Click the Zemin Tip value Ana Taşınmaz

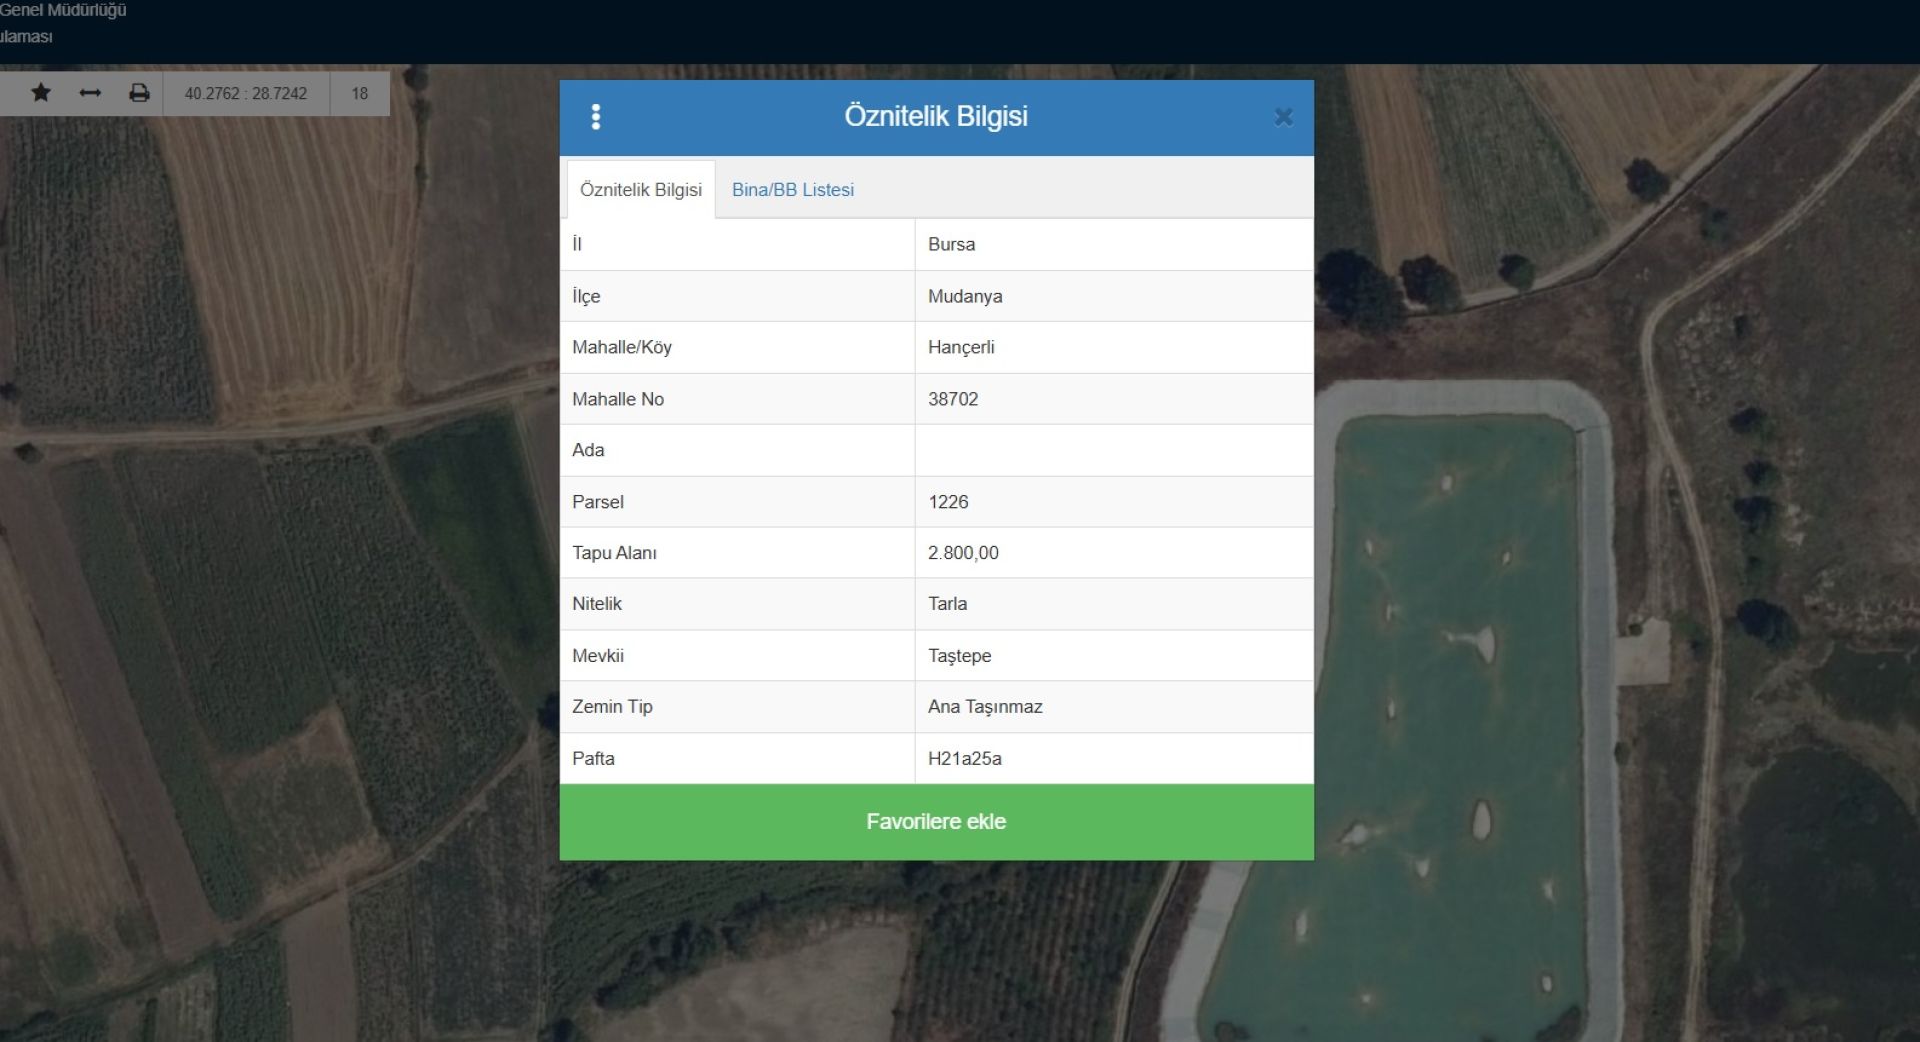[x=985, y=707]
